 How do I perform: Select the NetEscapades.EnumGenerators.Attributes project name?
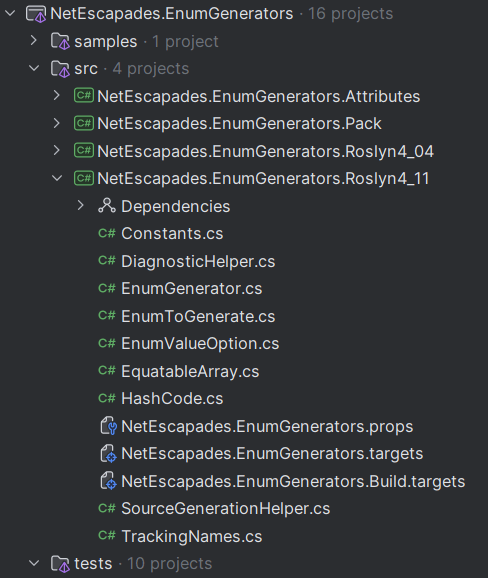pyautogui.click(x=258, y=96)
